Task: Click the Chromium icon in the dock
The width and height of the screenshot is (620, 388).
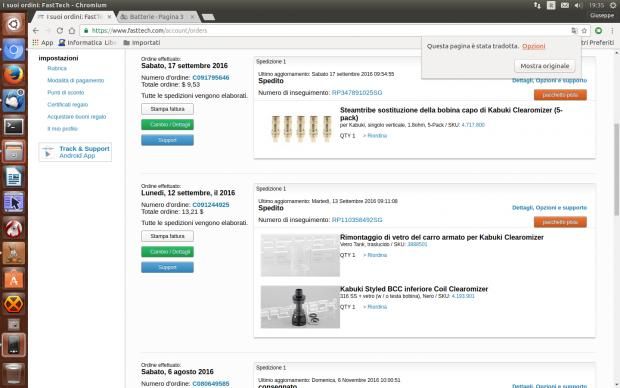Action: point(13,50)
